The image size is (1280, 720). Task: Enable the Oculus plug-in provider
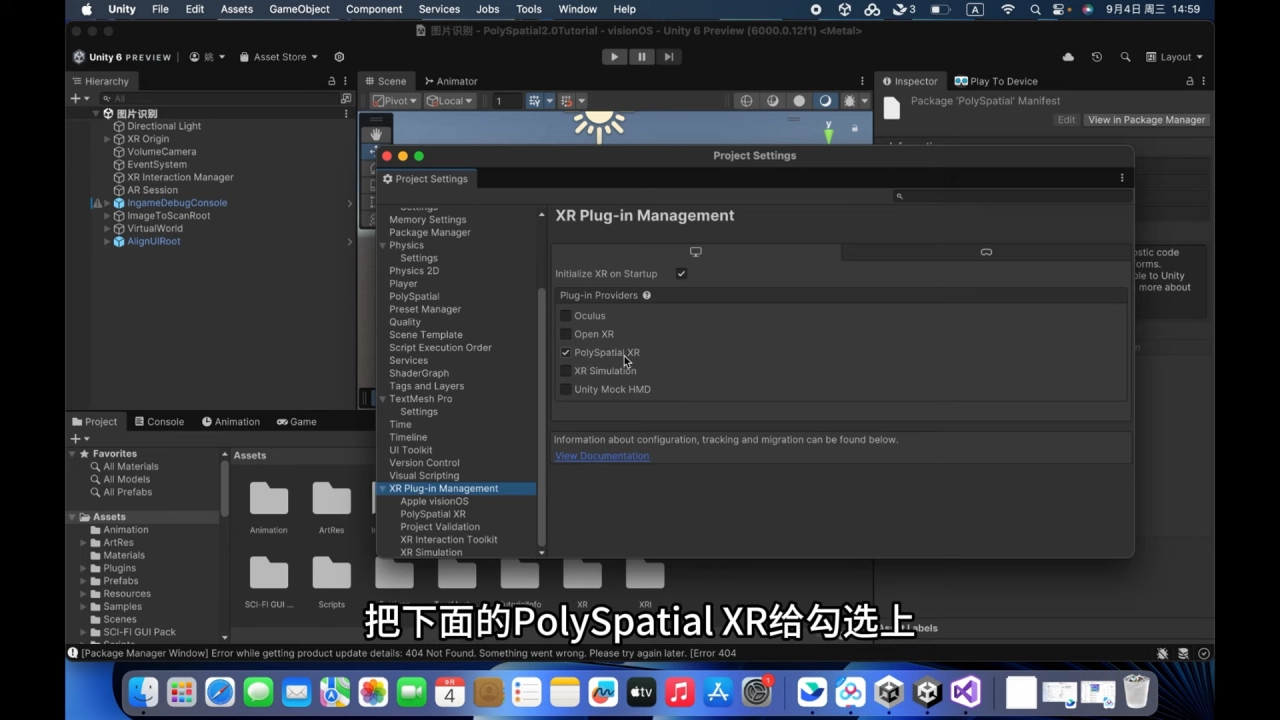tap(566, 316)
